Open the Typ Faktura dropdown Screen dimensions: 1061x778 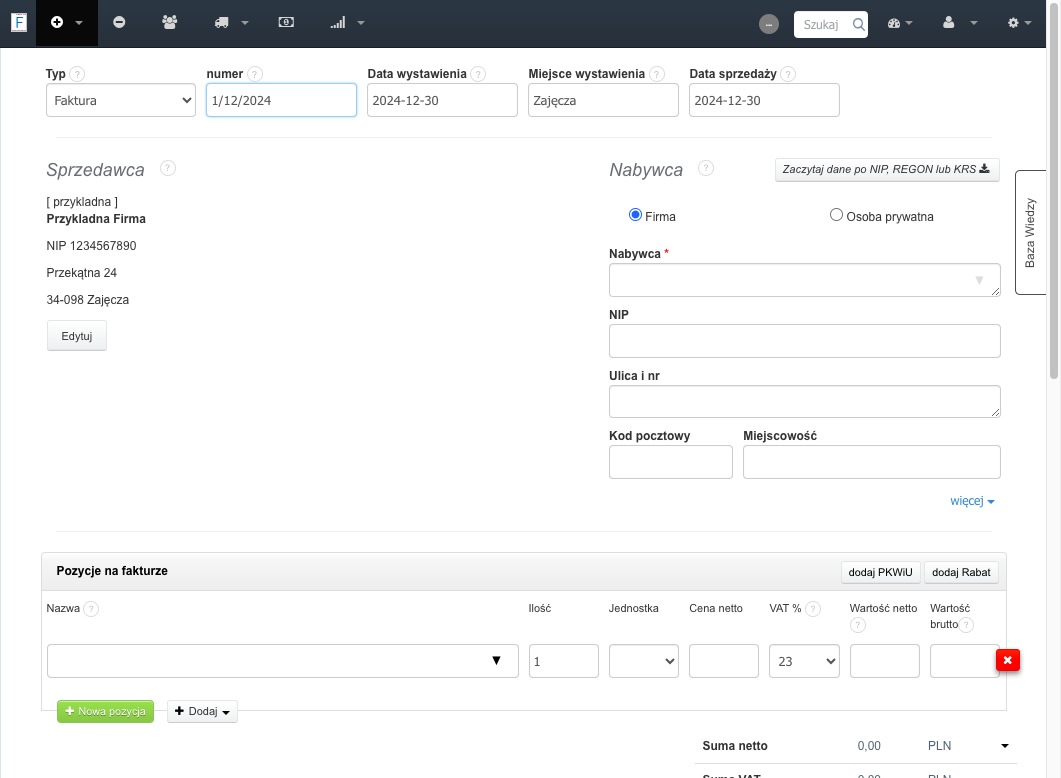tap(121, 100)
